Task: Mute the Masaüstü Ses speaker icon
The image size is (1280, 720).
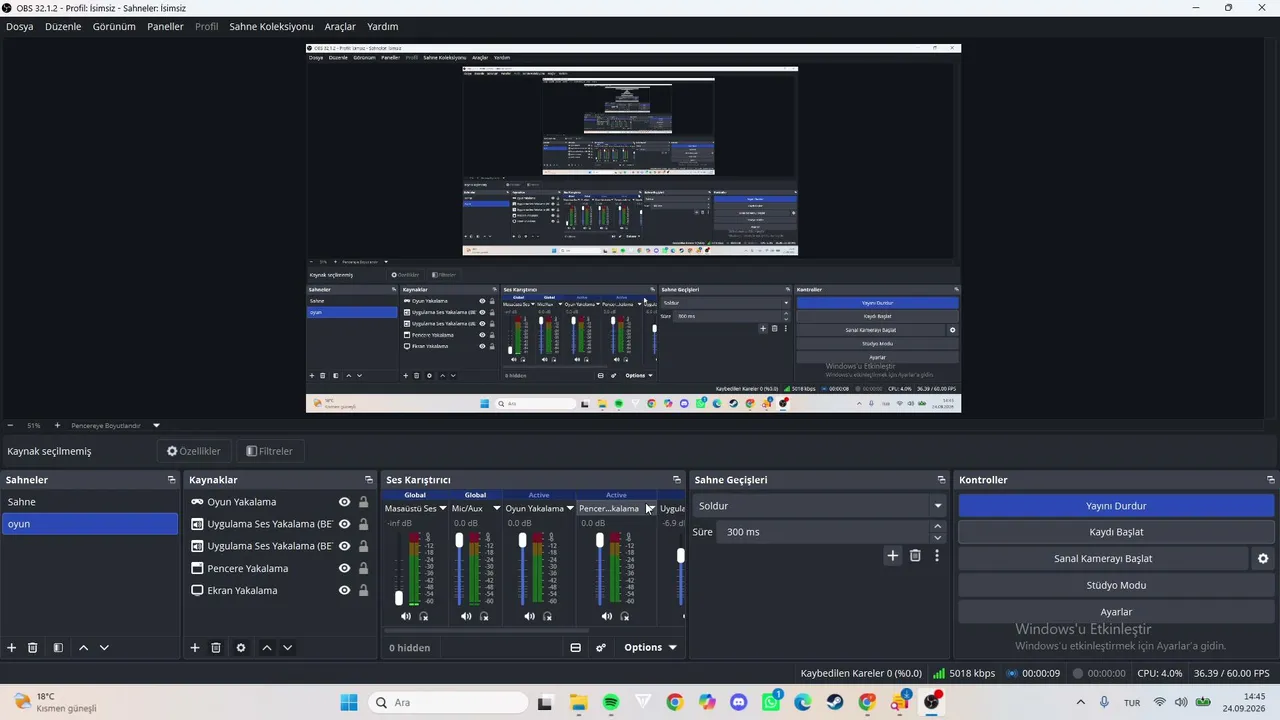Action: point(406,616)
